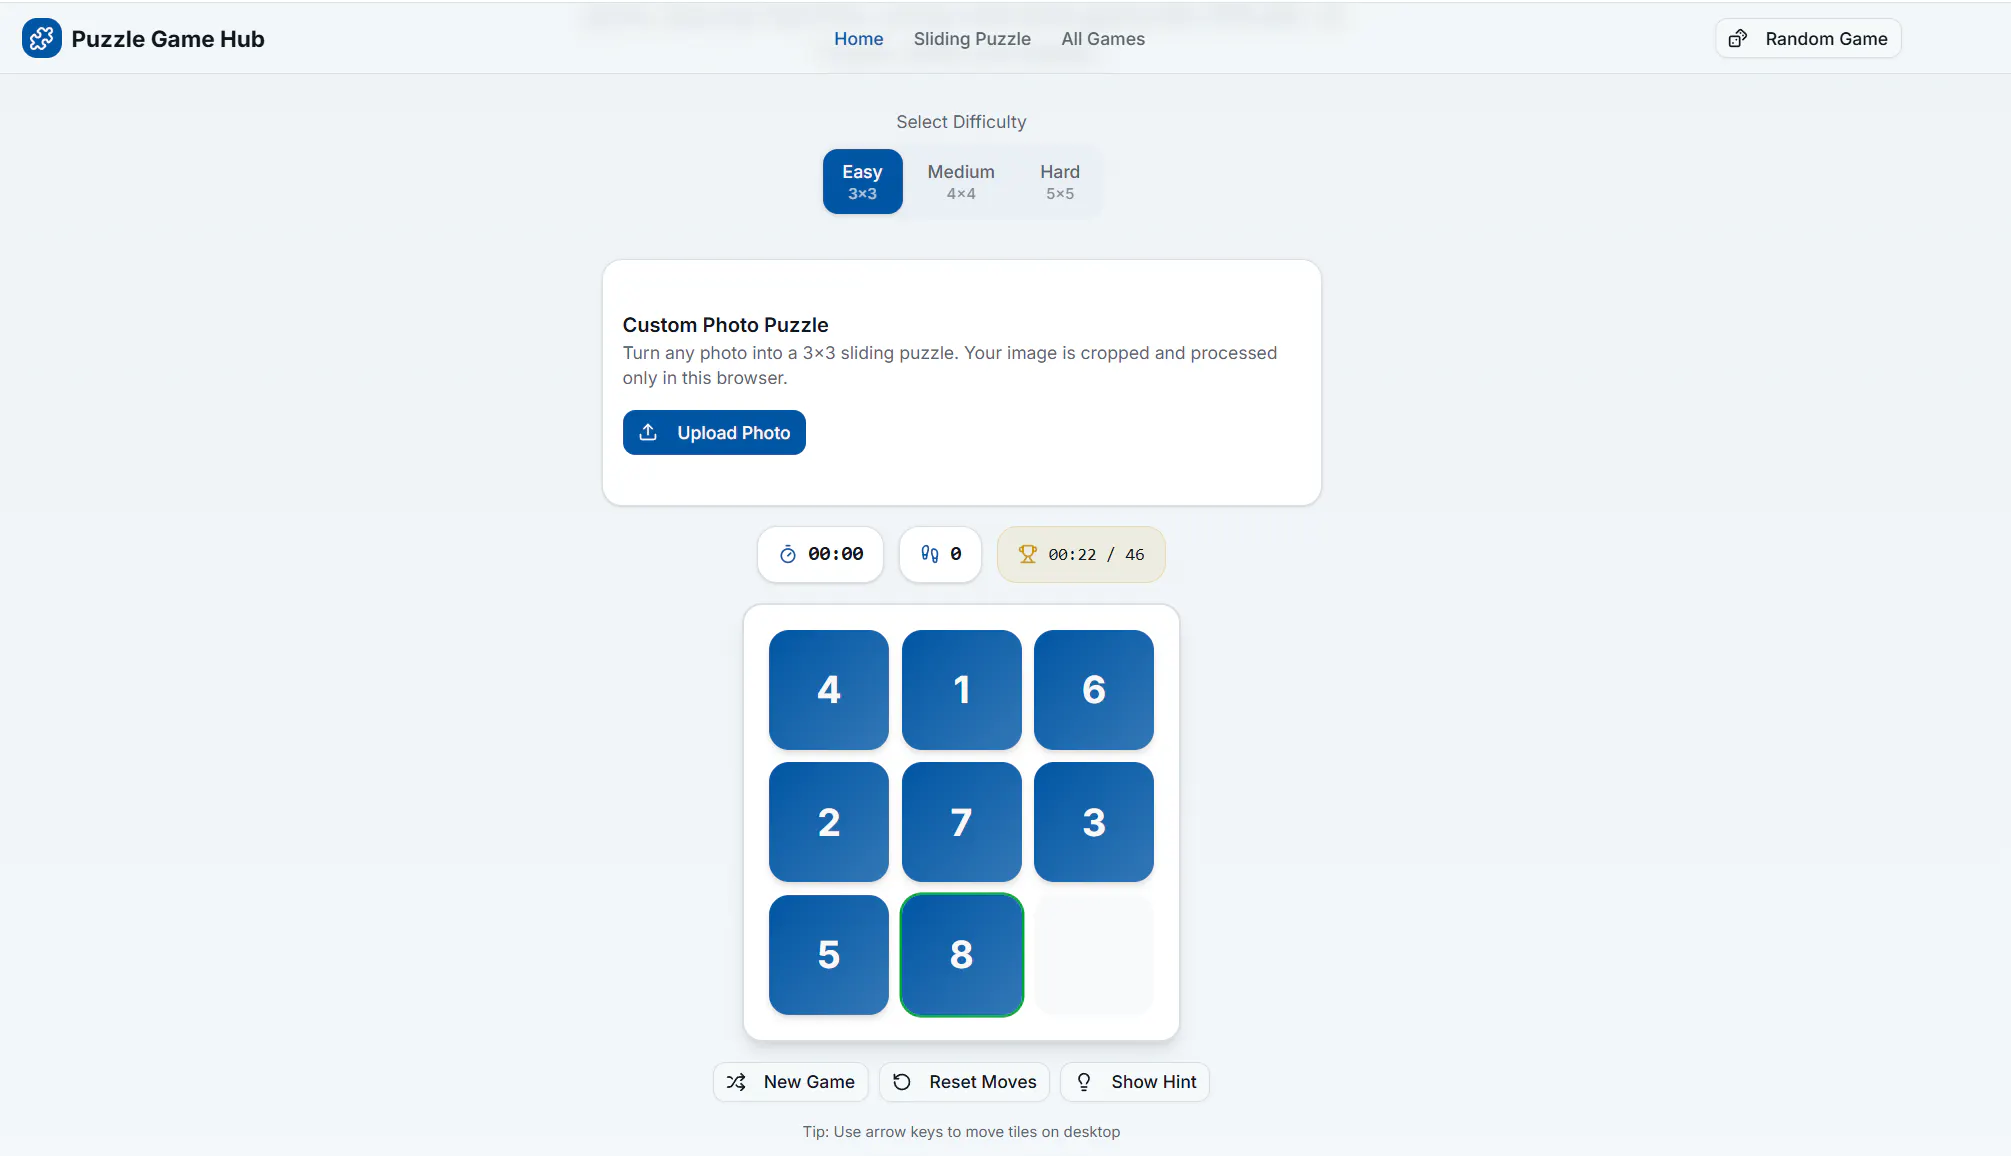Select Easy 3×3 difficulty
Image resolution: width=2011 pixels, height=1156 pixels.
[x=862, y=181]
